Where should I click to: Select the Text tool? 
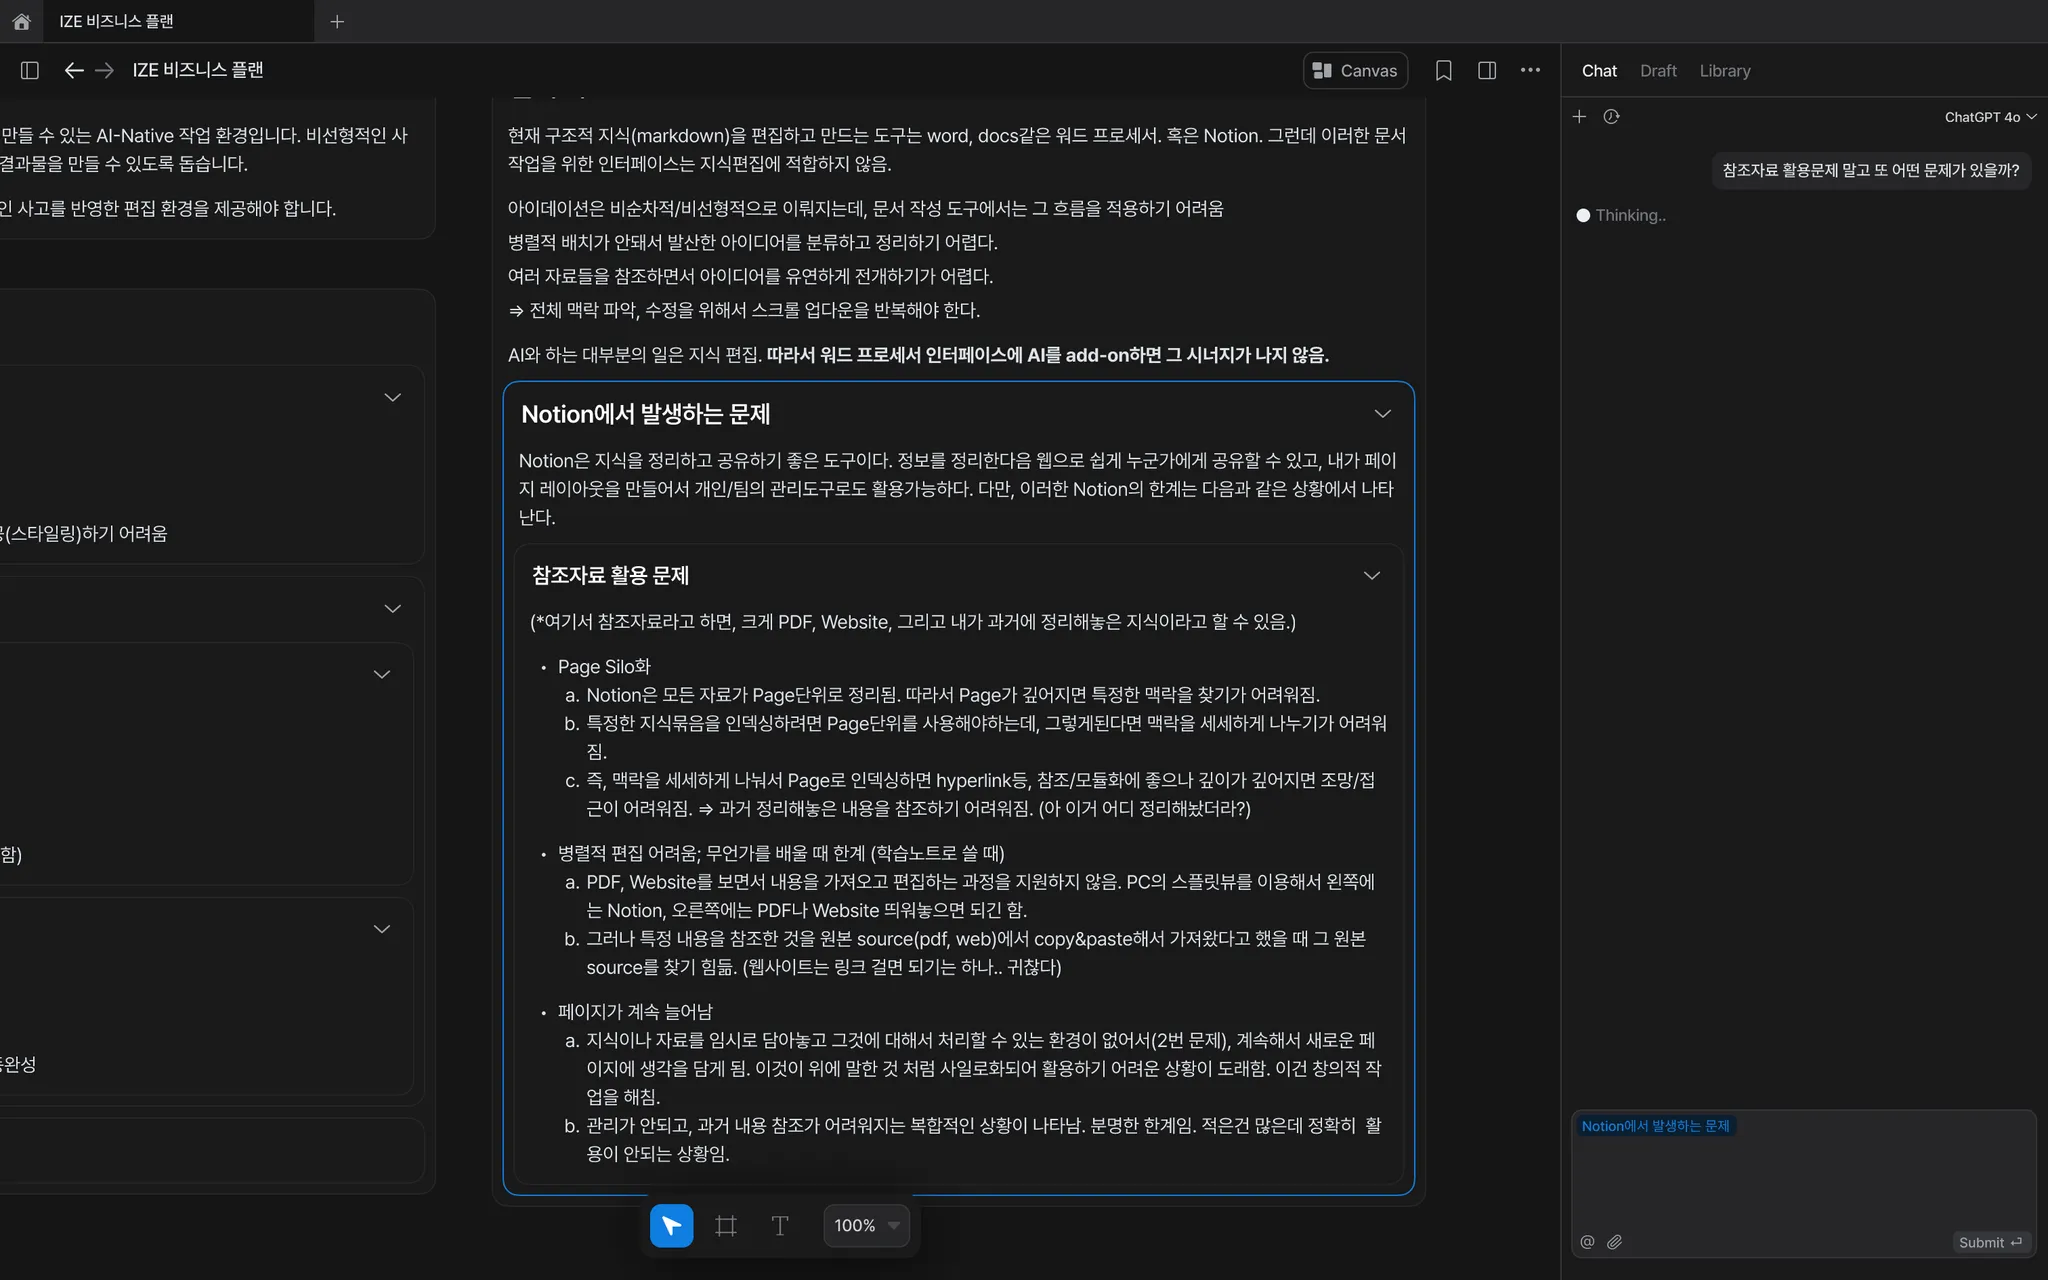[x=779, y=1225]
